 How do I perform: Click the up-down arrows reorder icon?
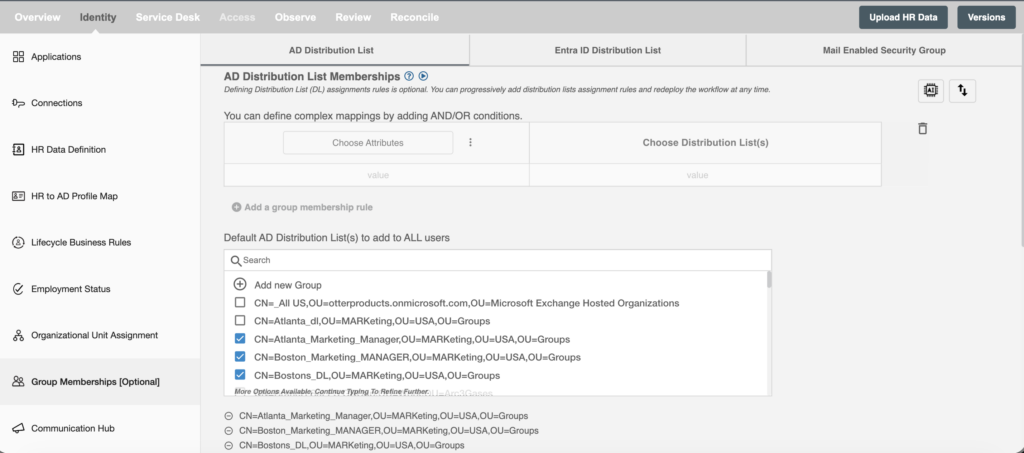click(963, 91)
